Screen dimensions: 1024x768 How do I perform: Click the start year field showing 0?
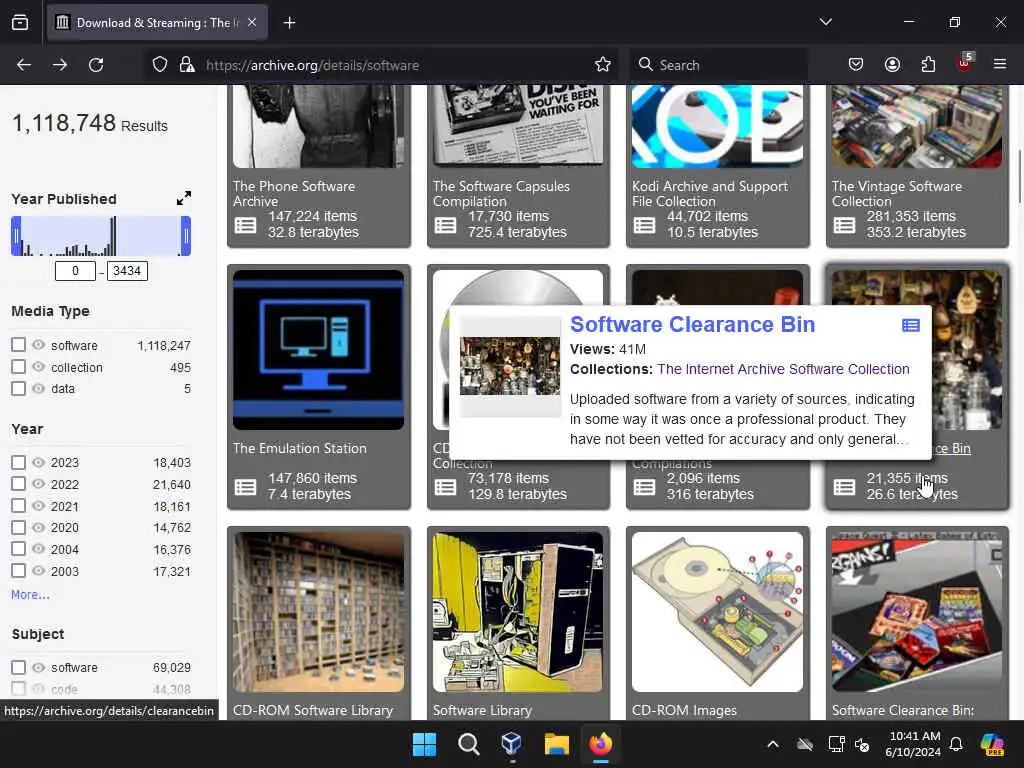pos(75,271)
